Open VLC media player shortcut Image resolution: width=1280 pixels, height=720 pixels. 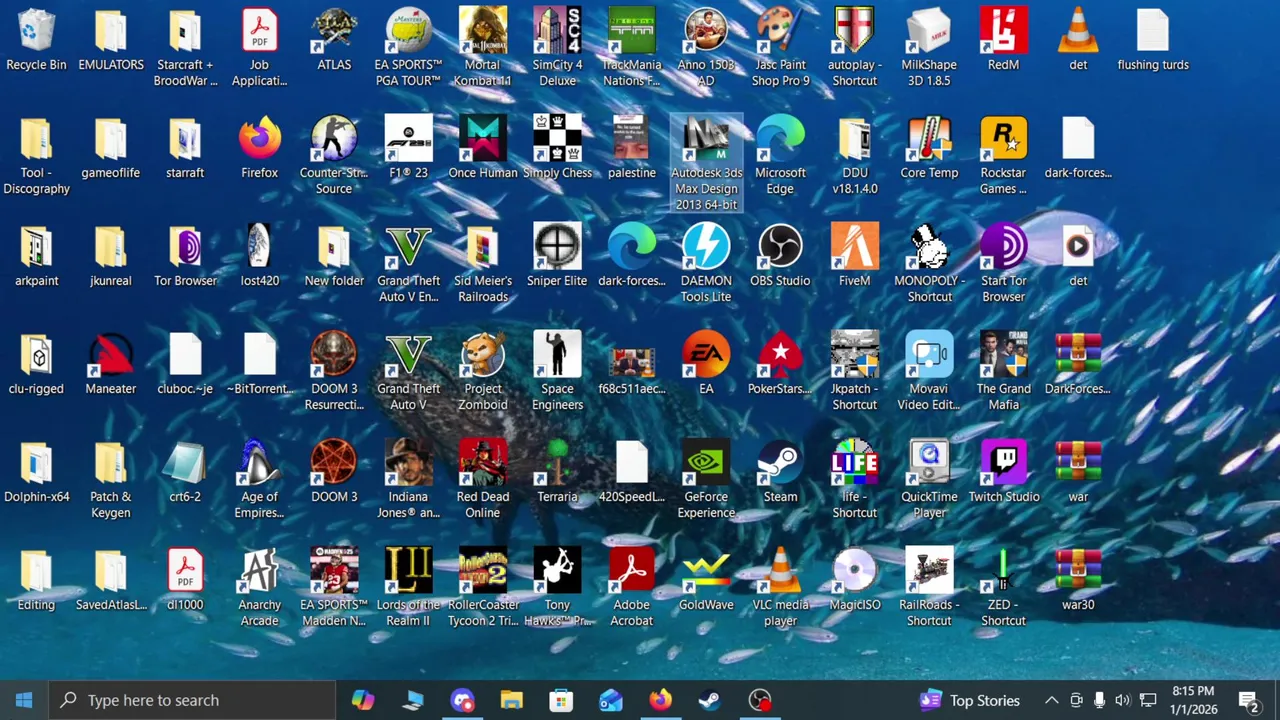coord(780,586)
